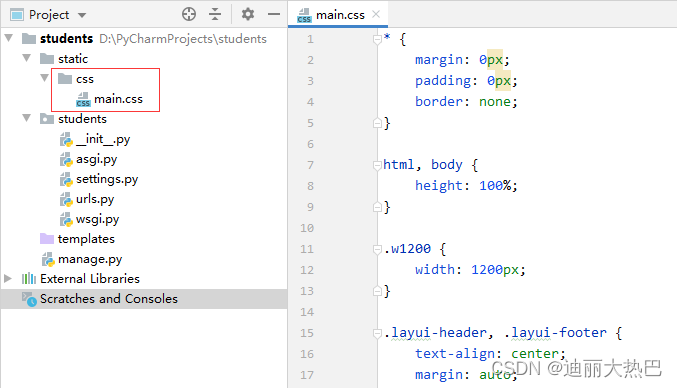The image size is (677, 388).
Task: Click the locate/select opened file crosshair icon
Action: pos(189,14)
